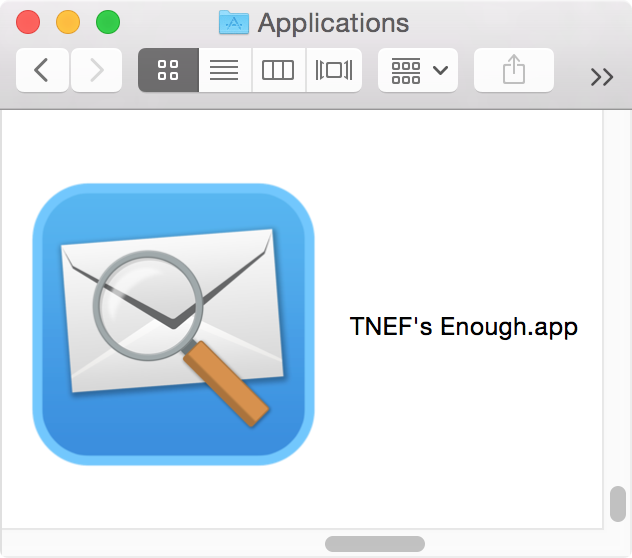Go forward with the right chevron button

pyautogui.click(x=96, y=70)
